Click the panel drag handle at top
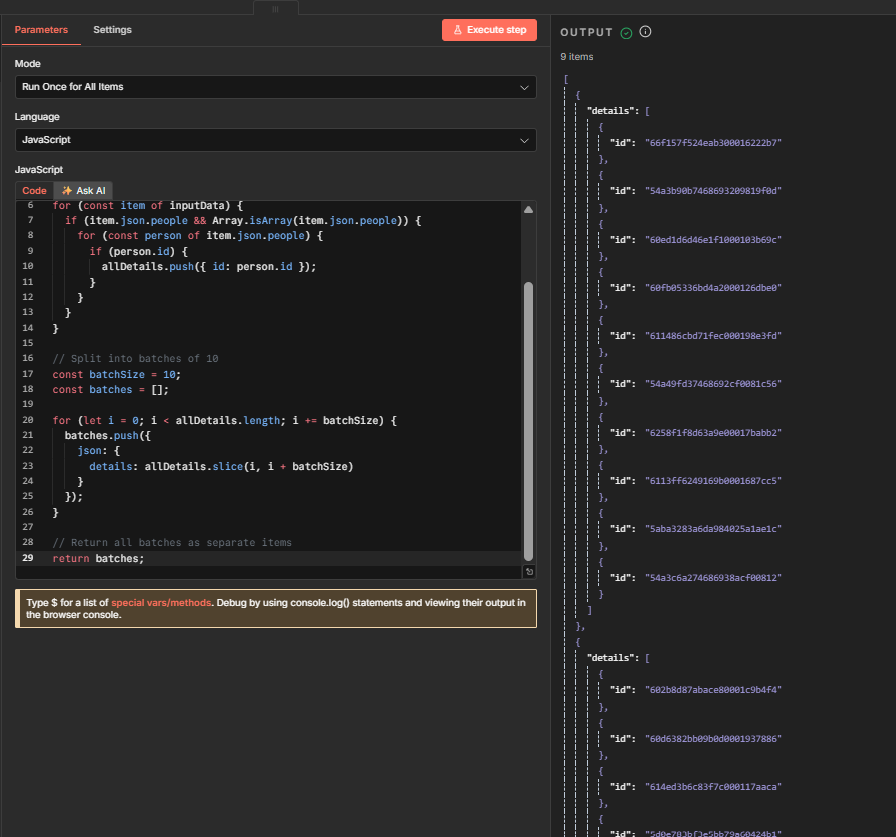Image resolution: width=896 pixels, height=837 pixels. [275, 8]
